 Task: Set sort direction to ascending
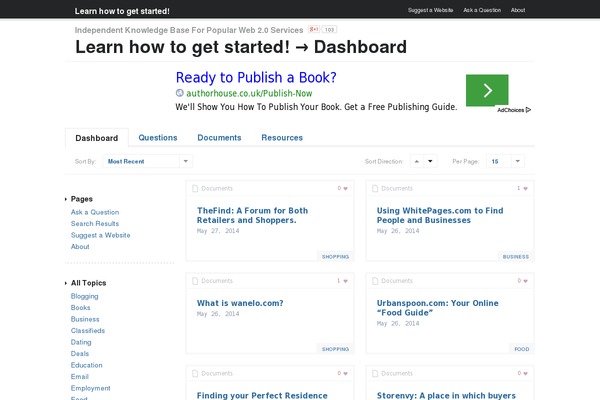click(x=418, y=161)
